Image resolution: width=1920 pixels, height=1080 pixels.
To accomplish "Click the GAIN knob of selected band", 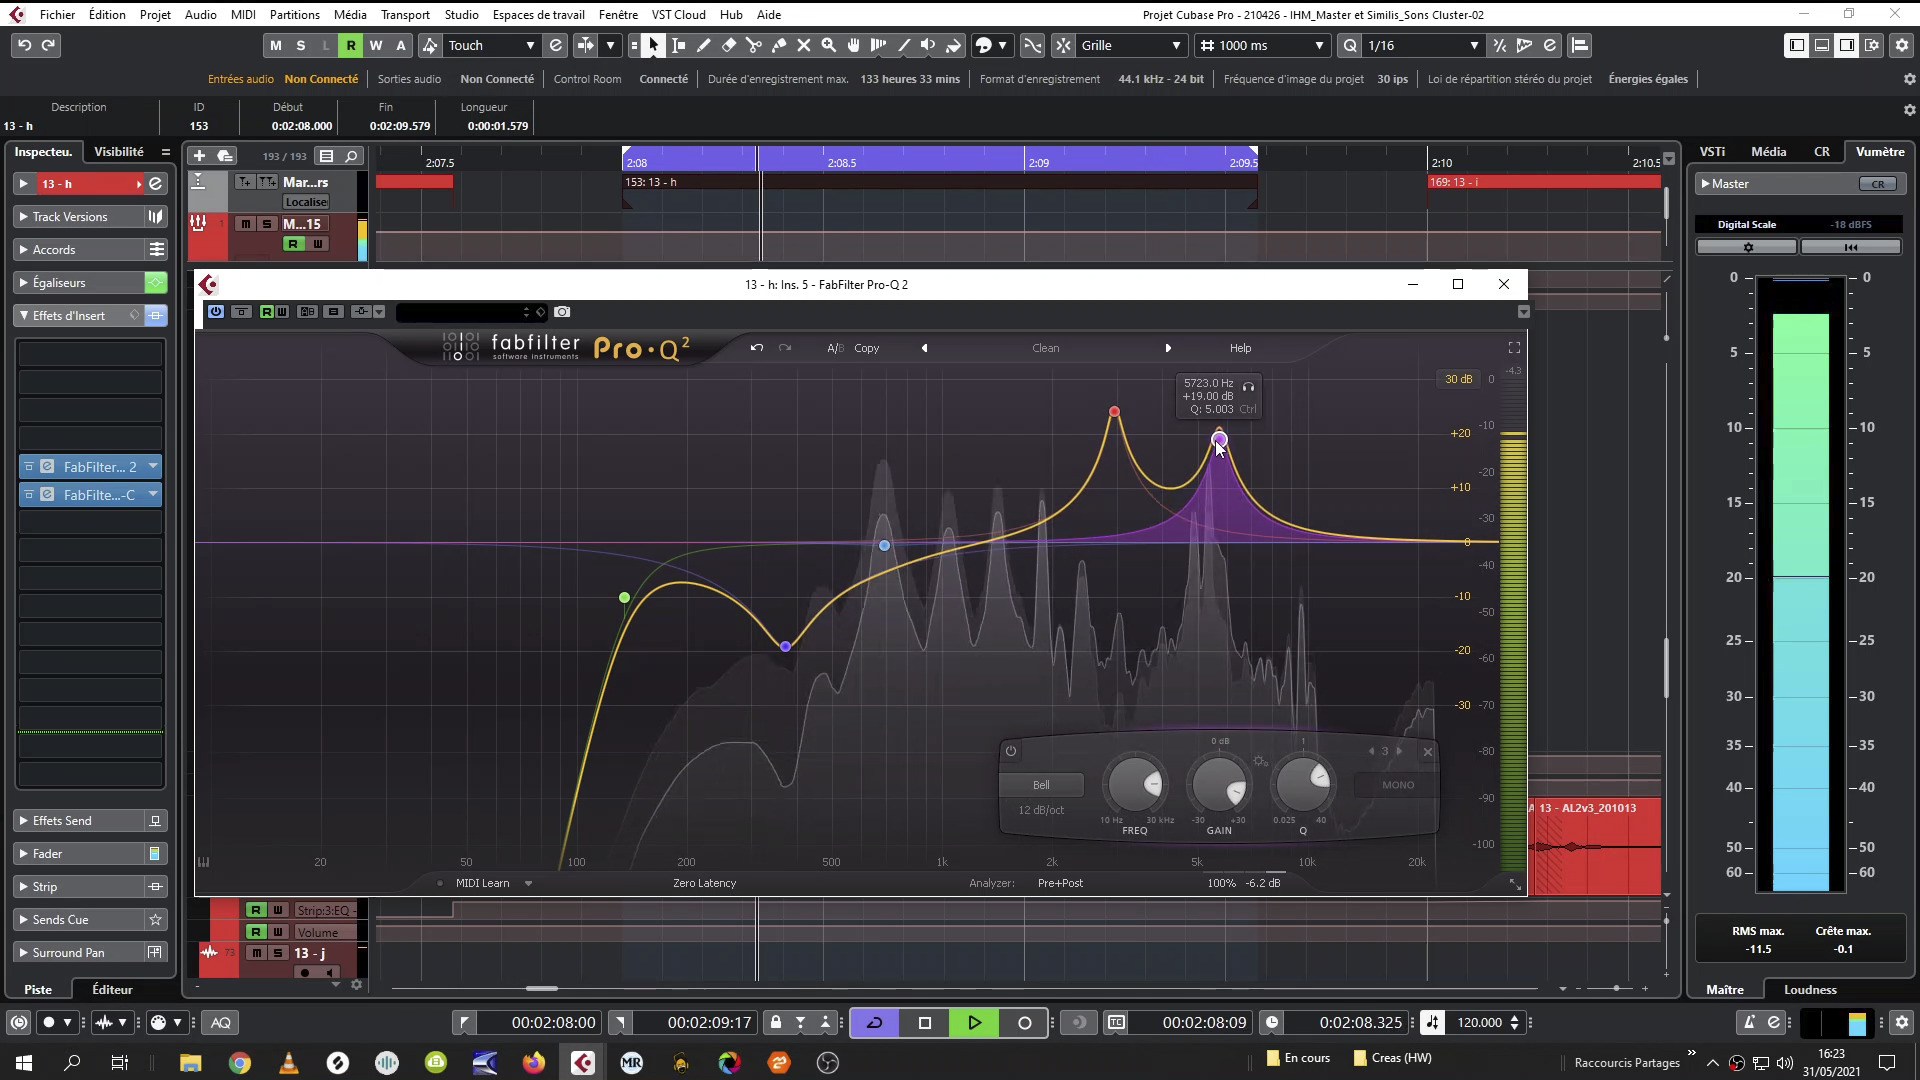I will 1219,784.
